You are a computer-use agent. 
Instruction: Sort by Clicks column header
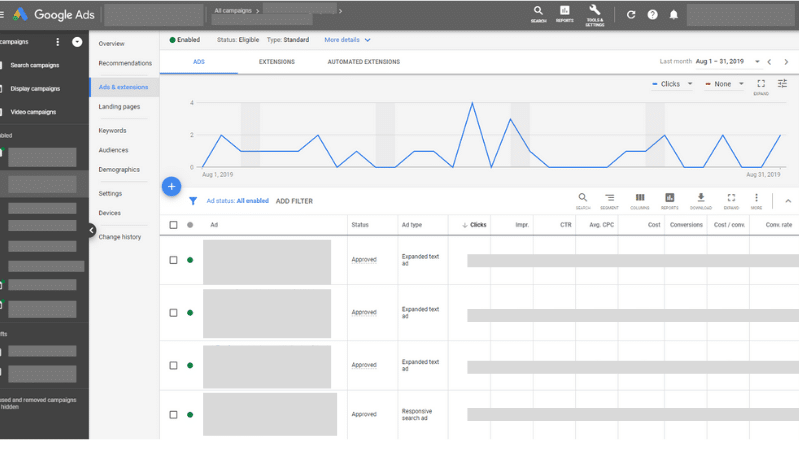pyautogui.click(x=474, y=225)
